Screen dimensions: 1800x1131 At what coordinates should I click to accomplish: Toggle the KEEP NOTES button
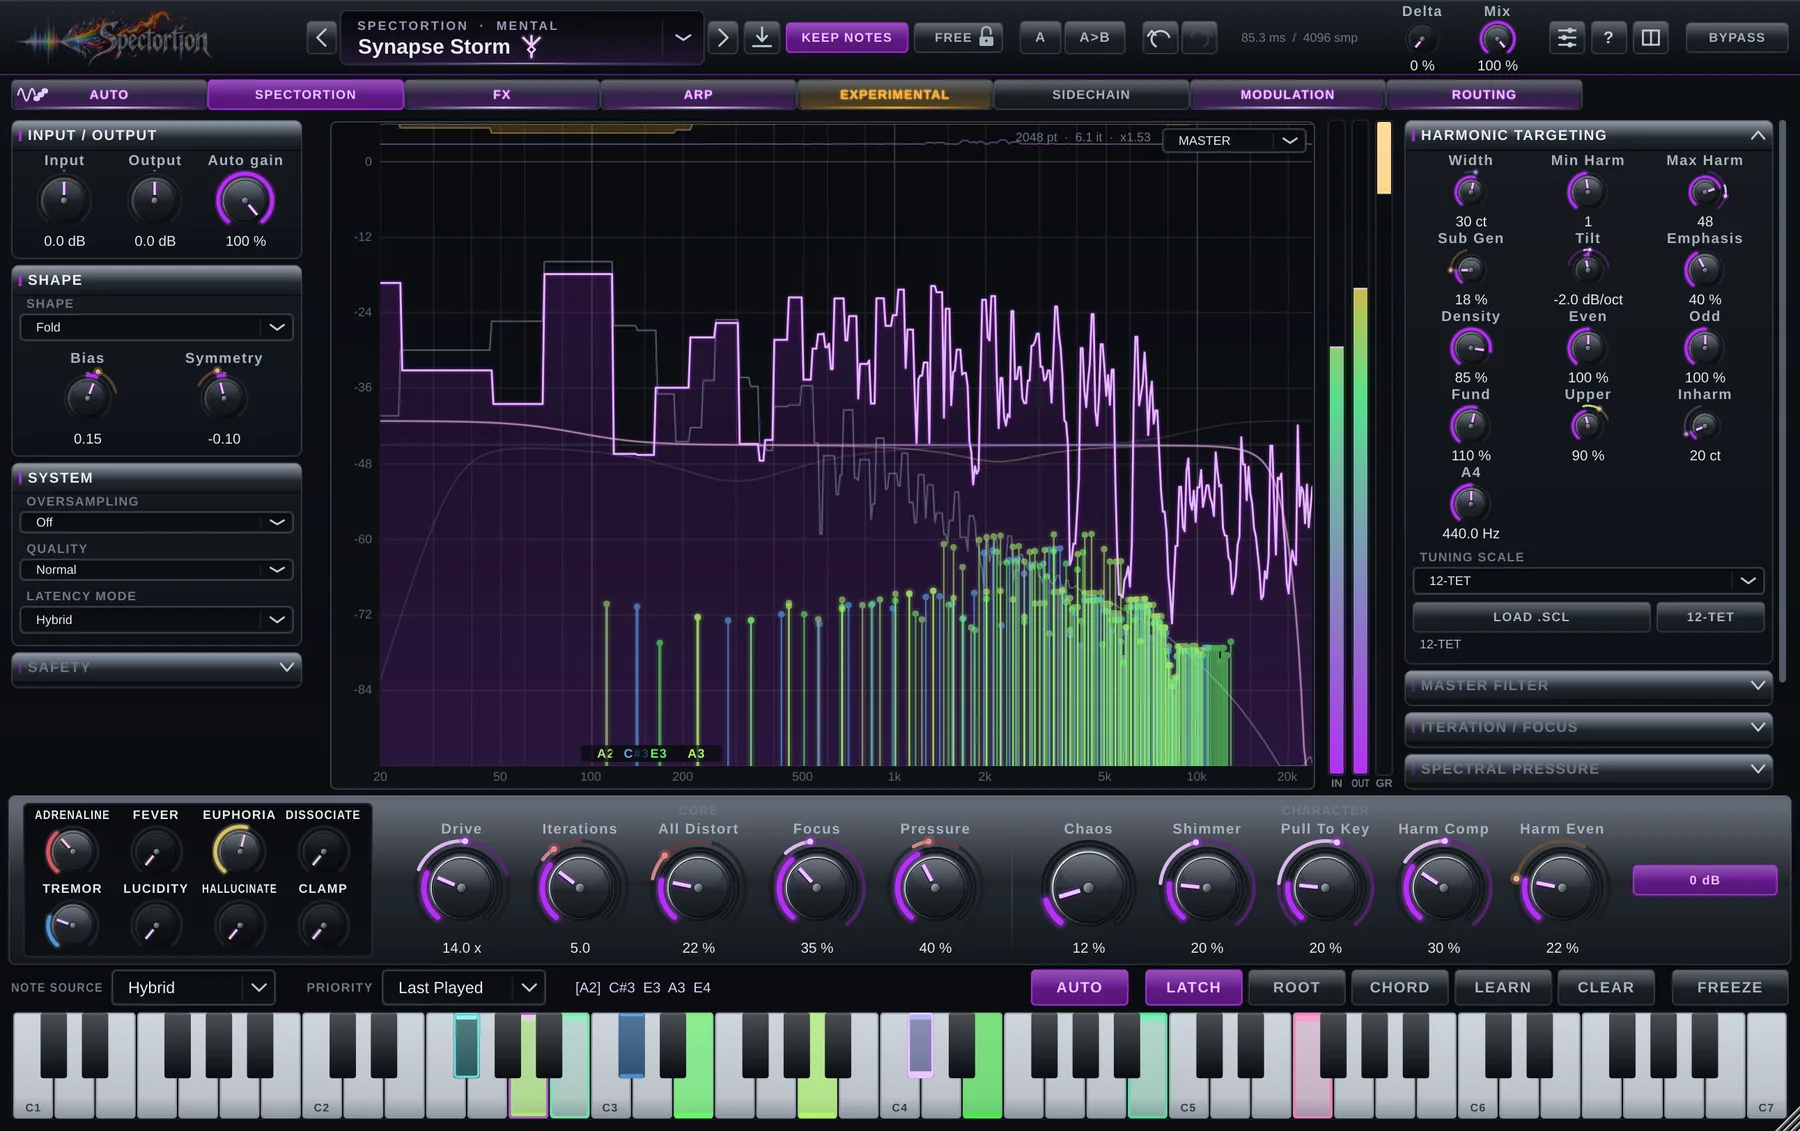(x=847, y=38)
